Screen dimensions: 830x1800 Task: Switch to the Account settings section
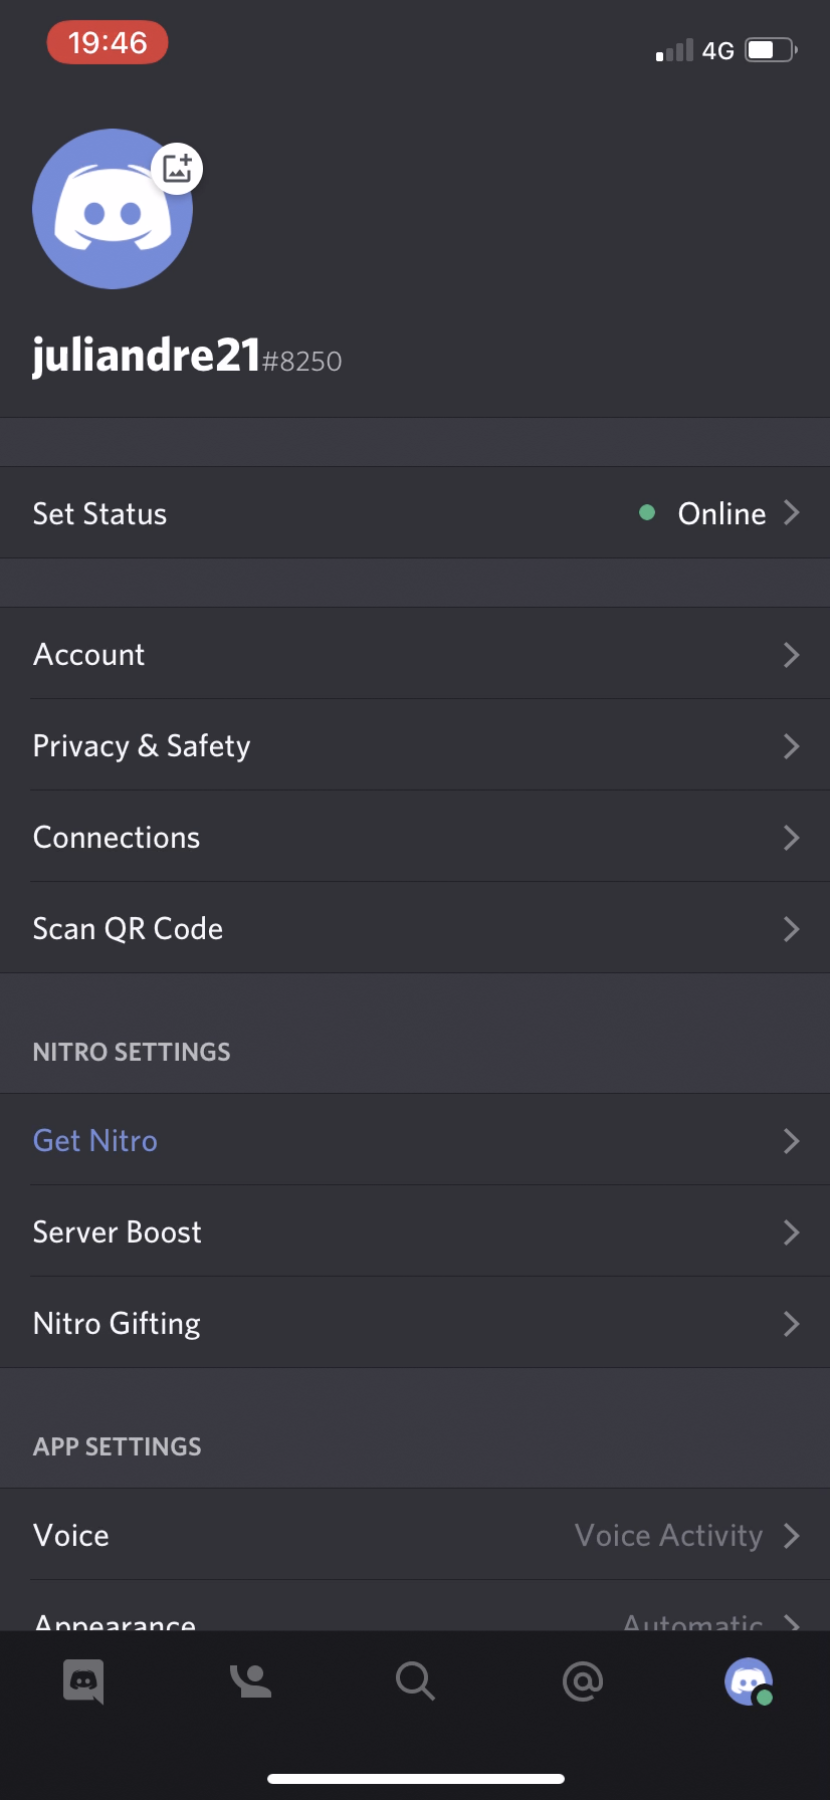click(415, 655)
